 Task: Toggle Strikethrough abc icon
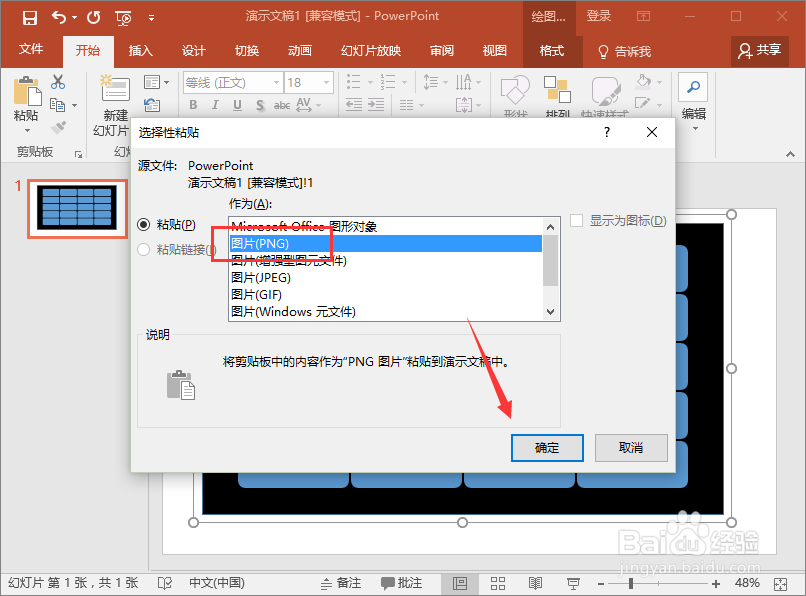pyautogui.click(x=282, y=105)
